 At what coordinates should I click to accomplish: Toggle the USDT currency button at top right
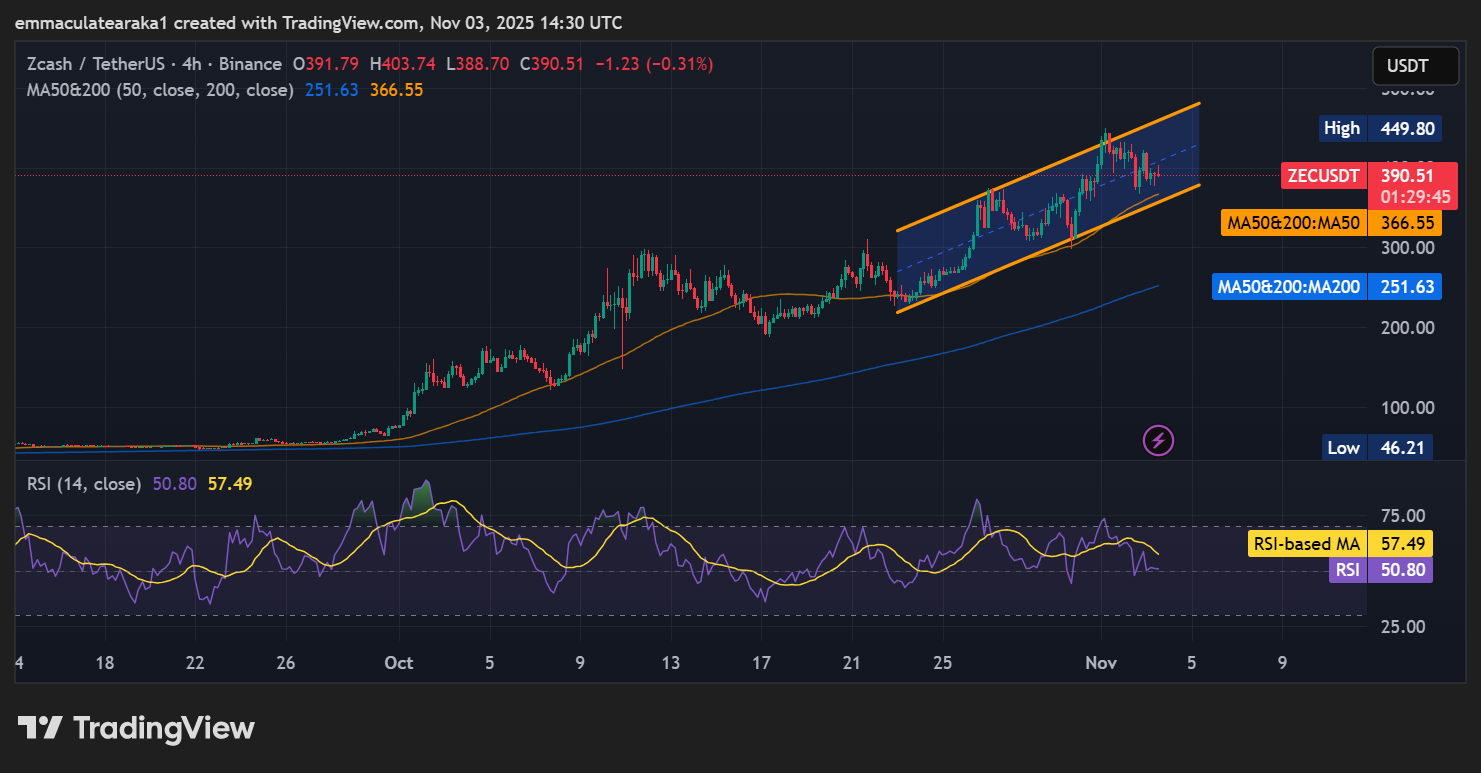point(1415,65)
